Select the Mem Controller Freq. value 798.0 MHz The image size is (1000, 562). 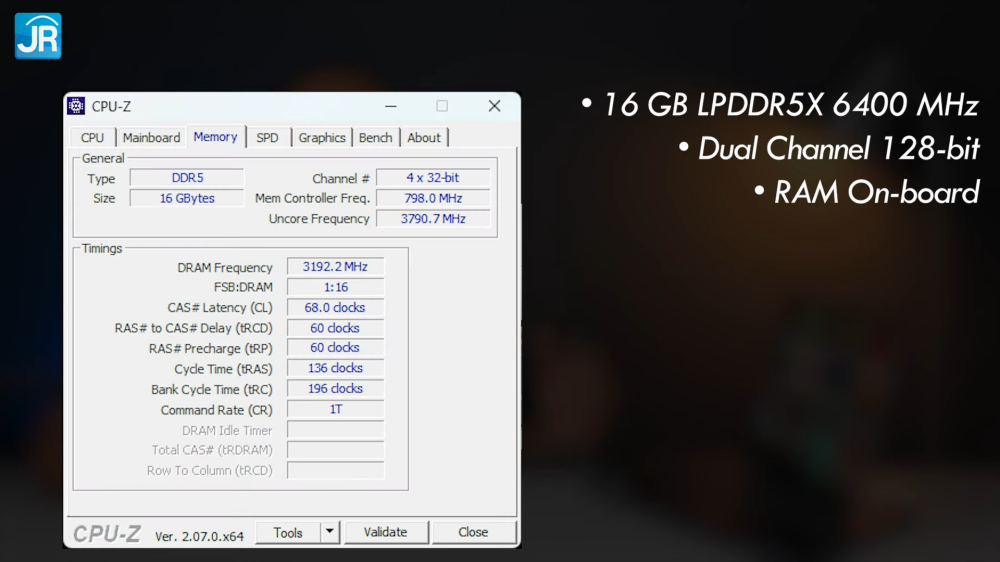pos(433,198)
